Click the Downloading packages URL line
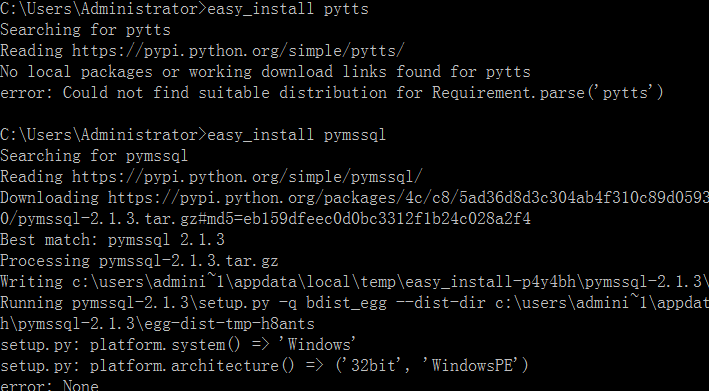Image resolution: width=709 pixels, height=391 pixels. click(x=354, y=198)
